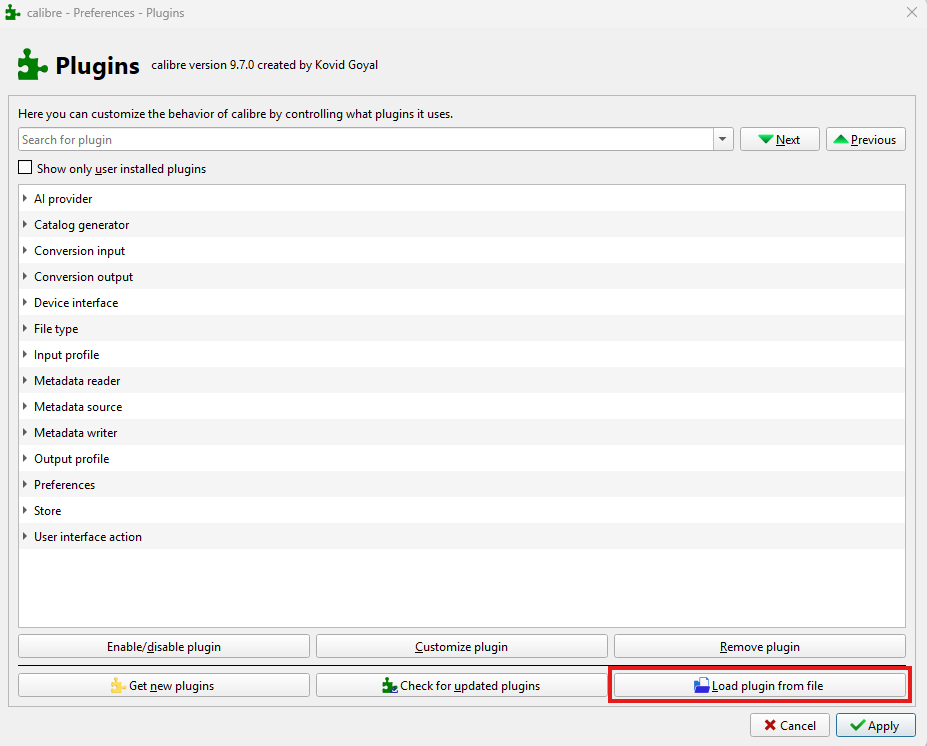Select the User interface action row

point(462,537)
